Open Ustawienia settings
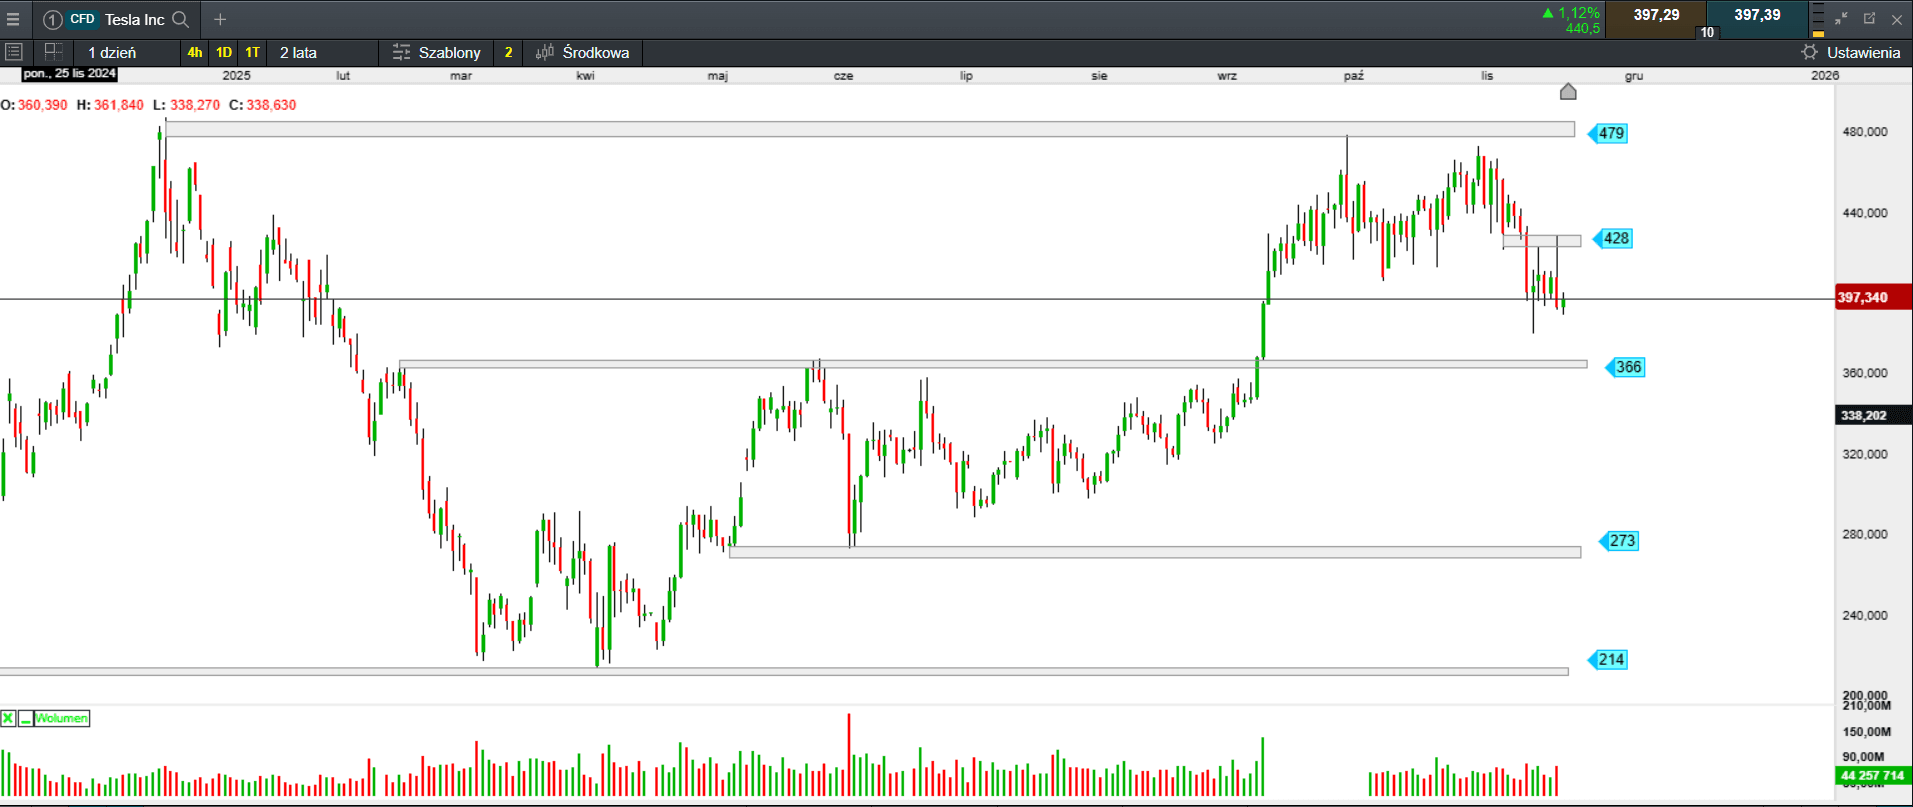 pyautogui.click(x=1851, y=52)
